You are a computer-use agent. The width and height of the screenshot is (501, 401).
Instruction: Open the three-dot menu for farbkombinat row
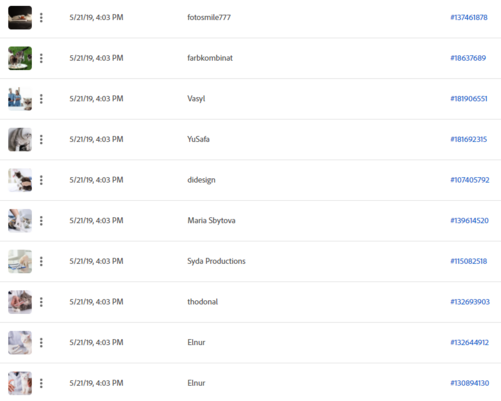point(41,58)
